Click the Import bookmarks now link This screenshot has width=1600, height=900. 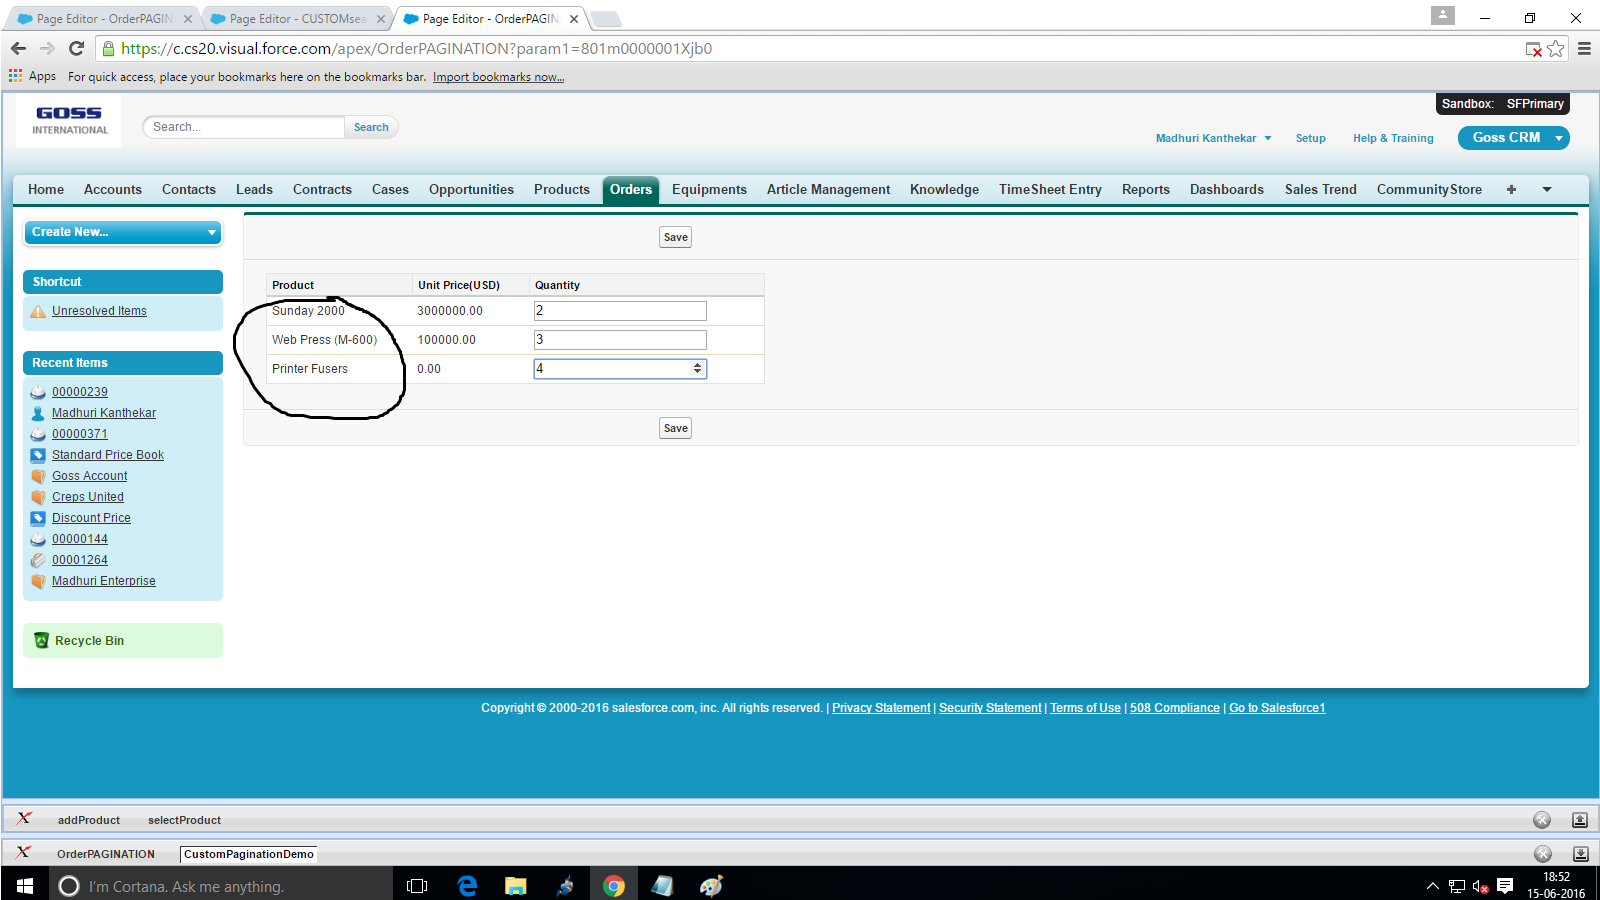click(498, 77)
